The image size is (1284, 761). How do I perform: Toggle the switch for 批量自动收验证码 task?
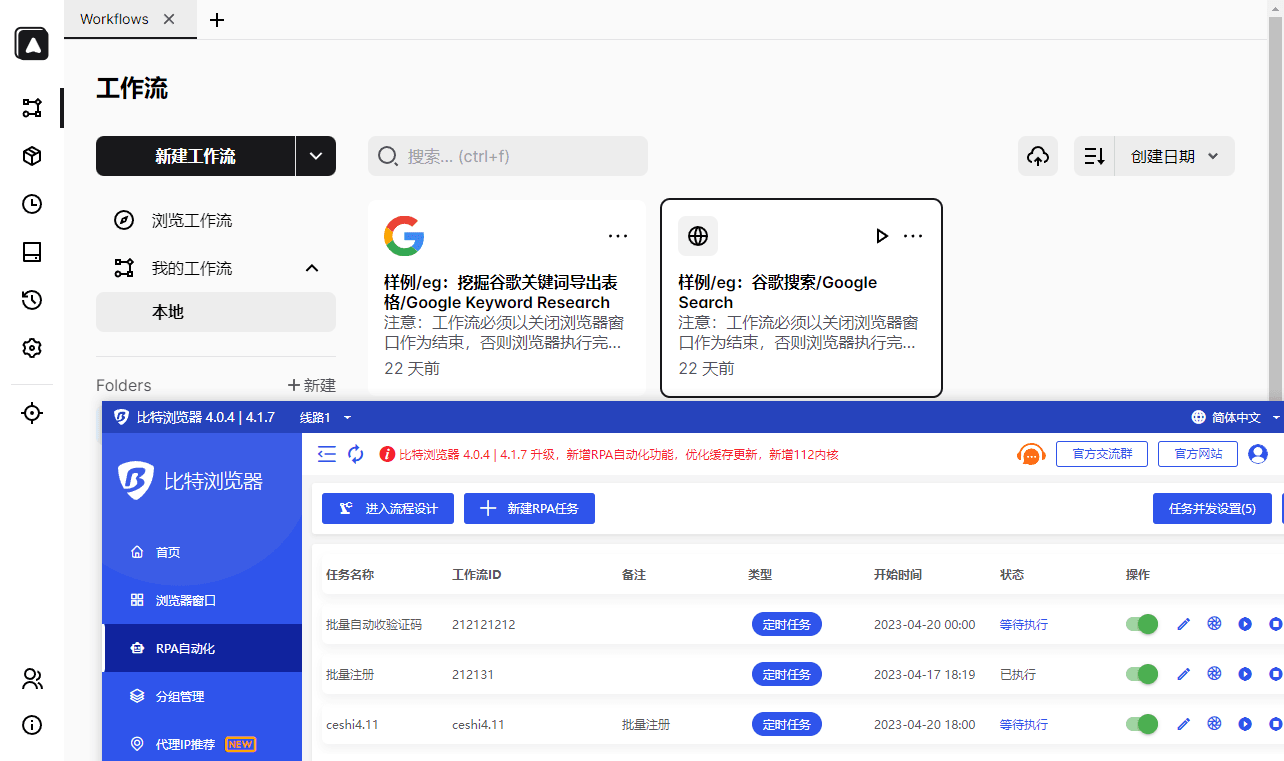[1142, 624]
